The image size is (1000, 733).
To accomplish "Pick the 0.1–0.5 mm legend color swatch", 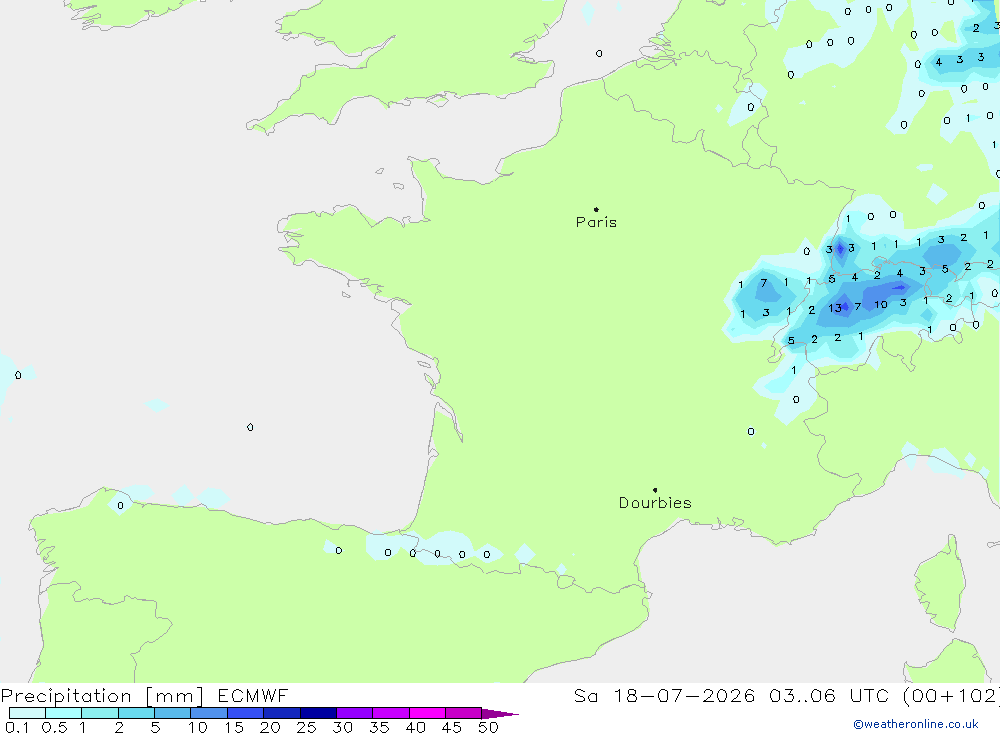I will coord(27,713).
